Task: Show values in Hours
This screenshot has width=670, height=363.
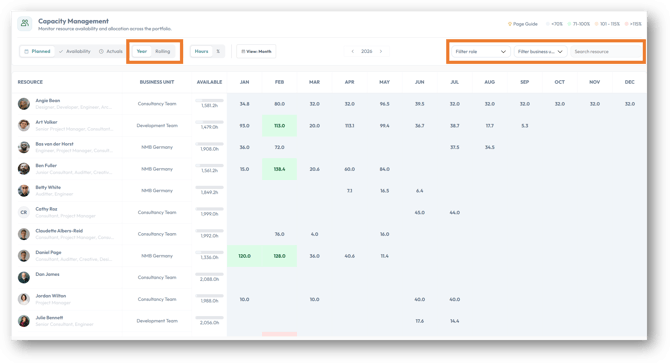Action: click(x=201, y=51)
